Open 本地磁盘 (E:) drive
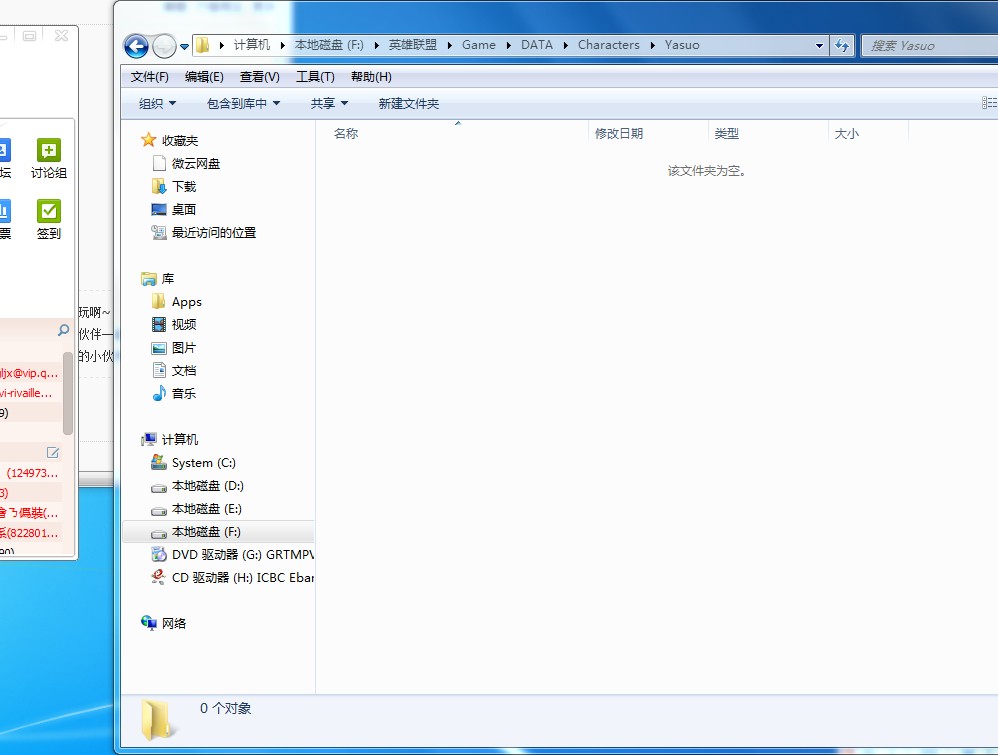Screen dimensions: 998x755 click(x=207, y=509)
